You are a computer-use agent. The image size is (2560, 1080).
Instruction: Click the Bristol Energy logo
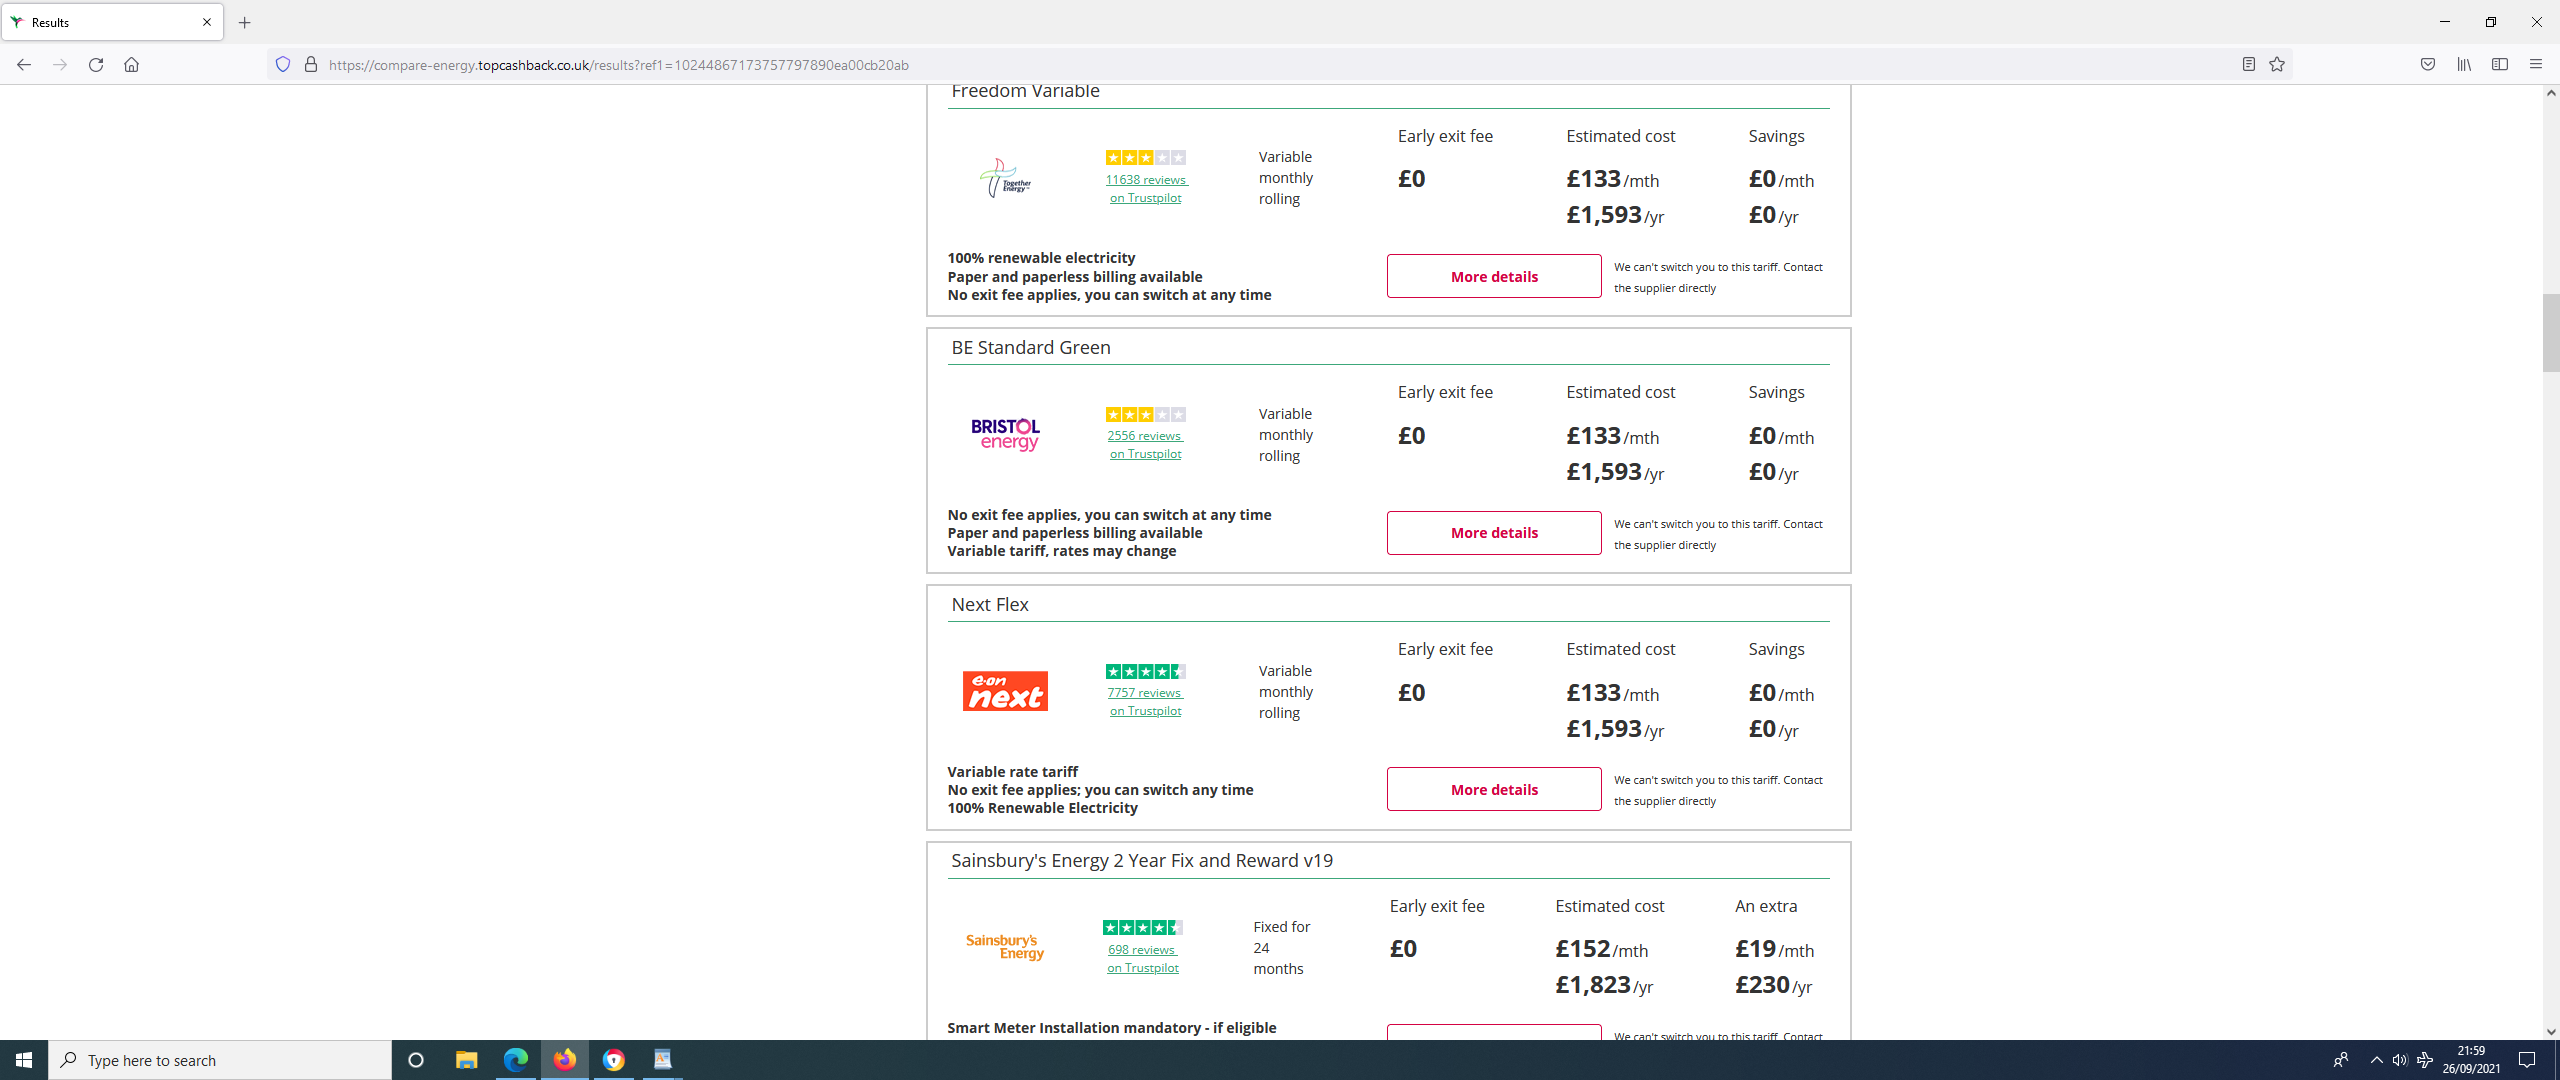pyautogui.click(x=1005, y=434)
